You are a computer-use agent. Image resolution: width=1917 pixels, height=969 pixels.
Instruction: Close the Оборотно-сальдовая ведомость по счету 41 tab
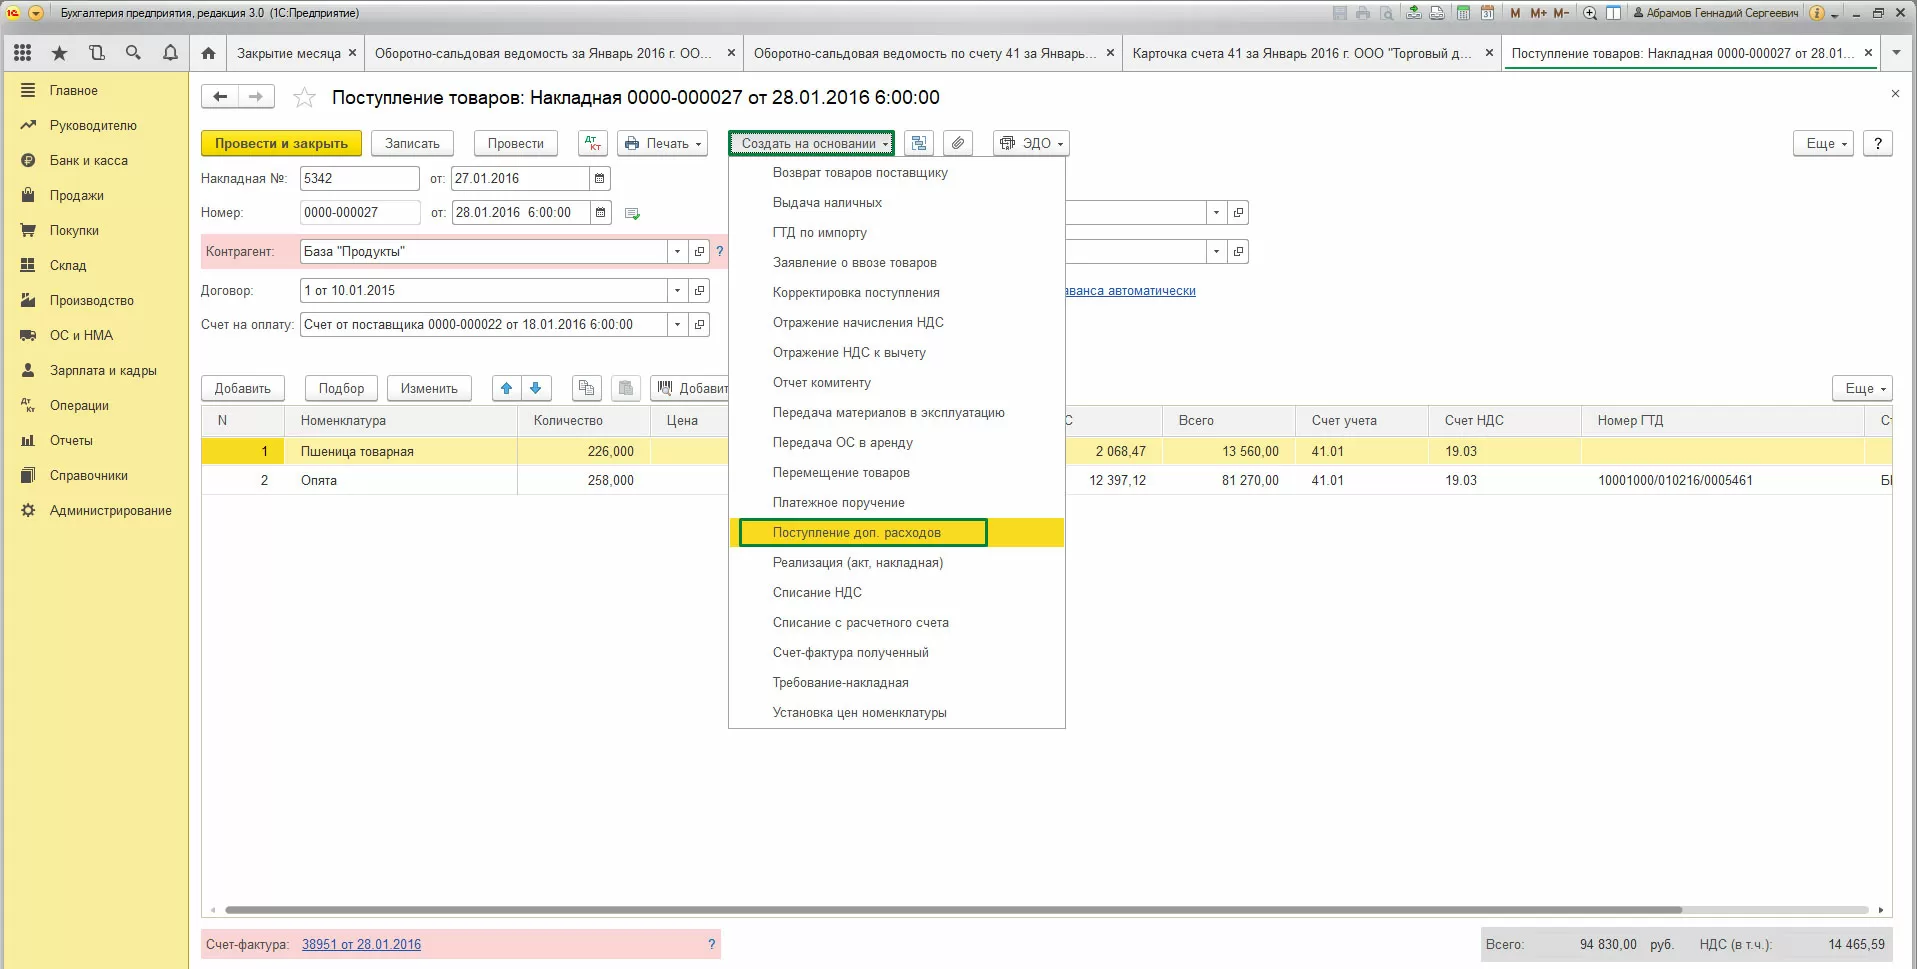point(1110,53)
